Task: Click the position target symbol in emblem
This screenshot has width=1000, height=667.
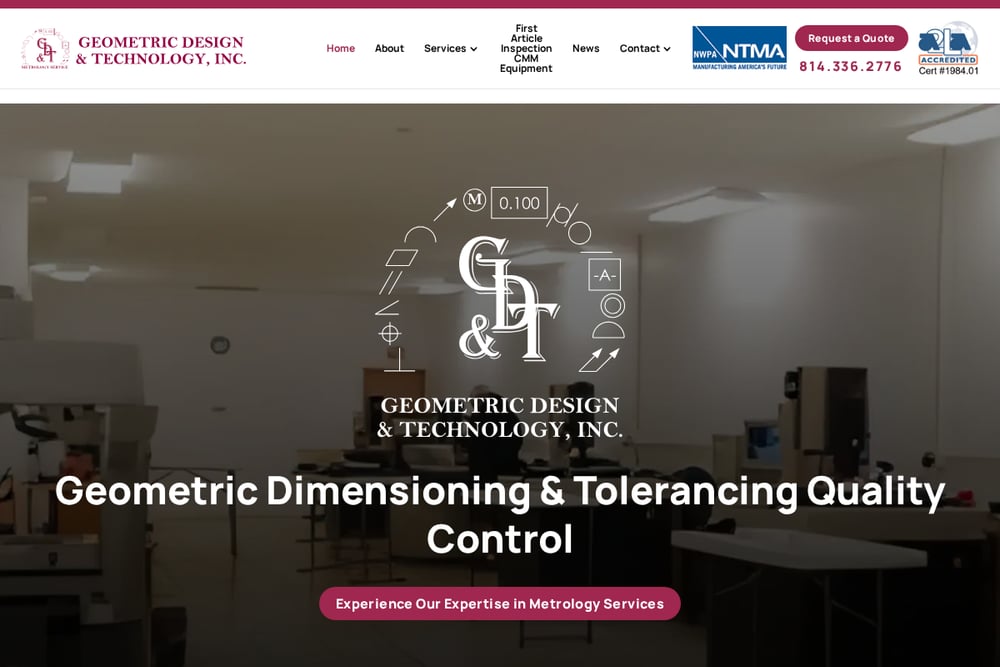Action: pos(389,334)
